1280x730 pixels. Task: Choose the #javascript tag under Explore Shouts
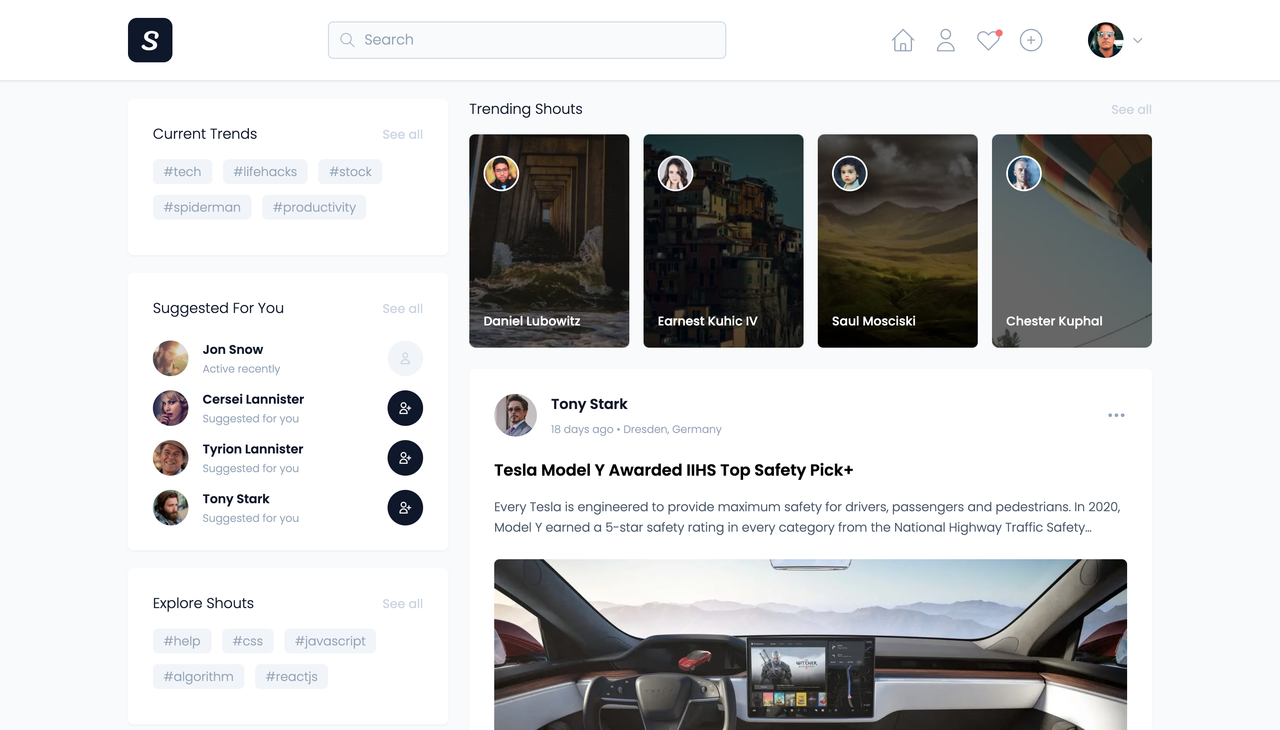coord(330,640)
